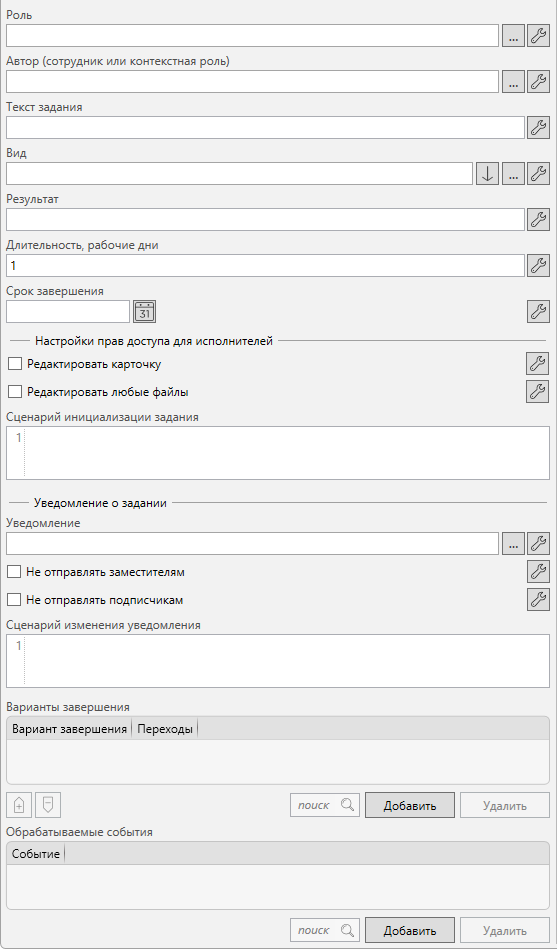Click wrench icon for Результат field
The height and width of the screenshot is (949, 557).
pos(538,220)
